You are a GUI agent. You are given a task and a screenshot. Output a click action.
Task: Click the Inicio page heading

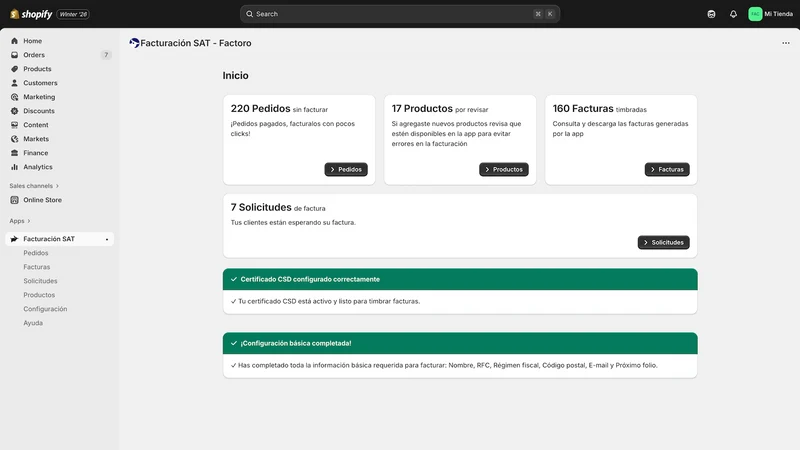[x=235, y=76]
